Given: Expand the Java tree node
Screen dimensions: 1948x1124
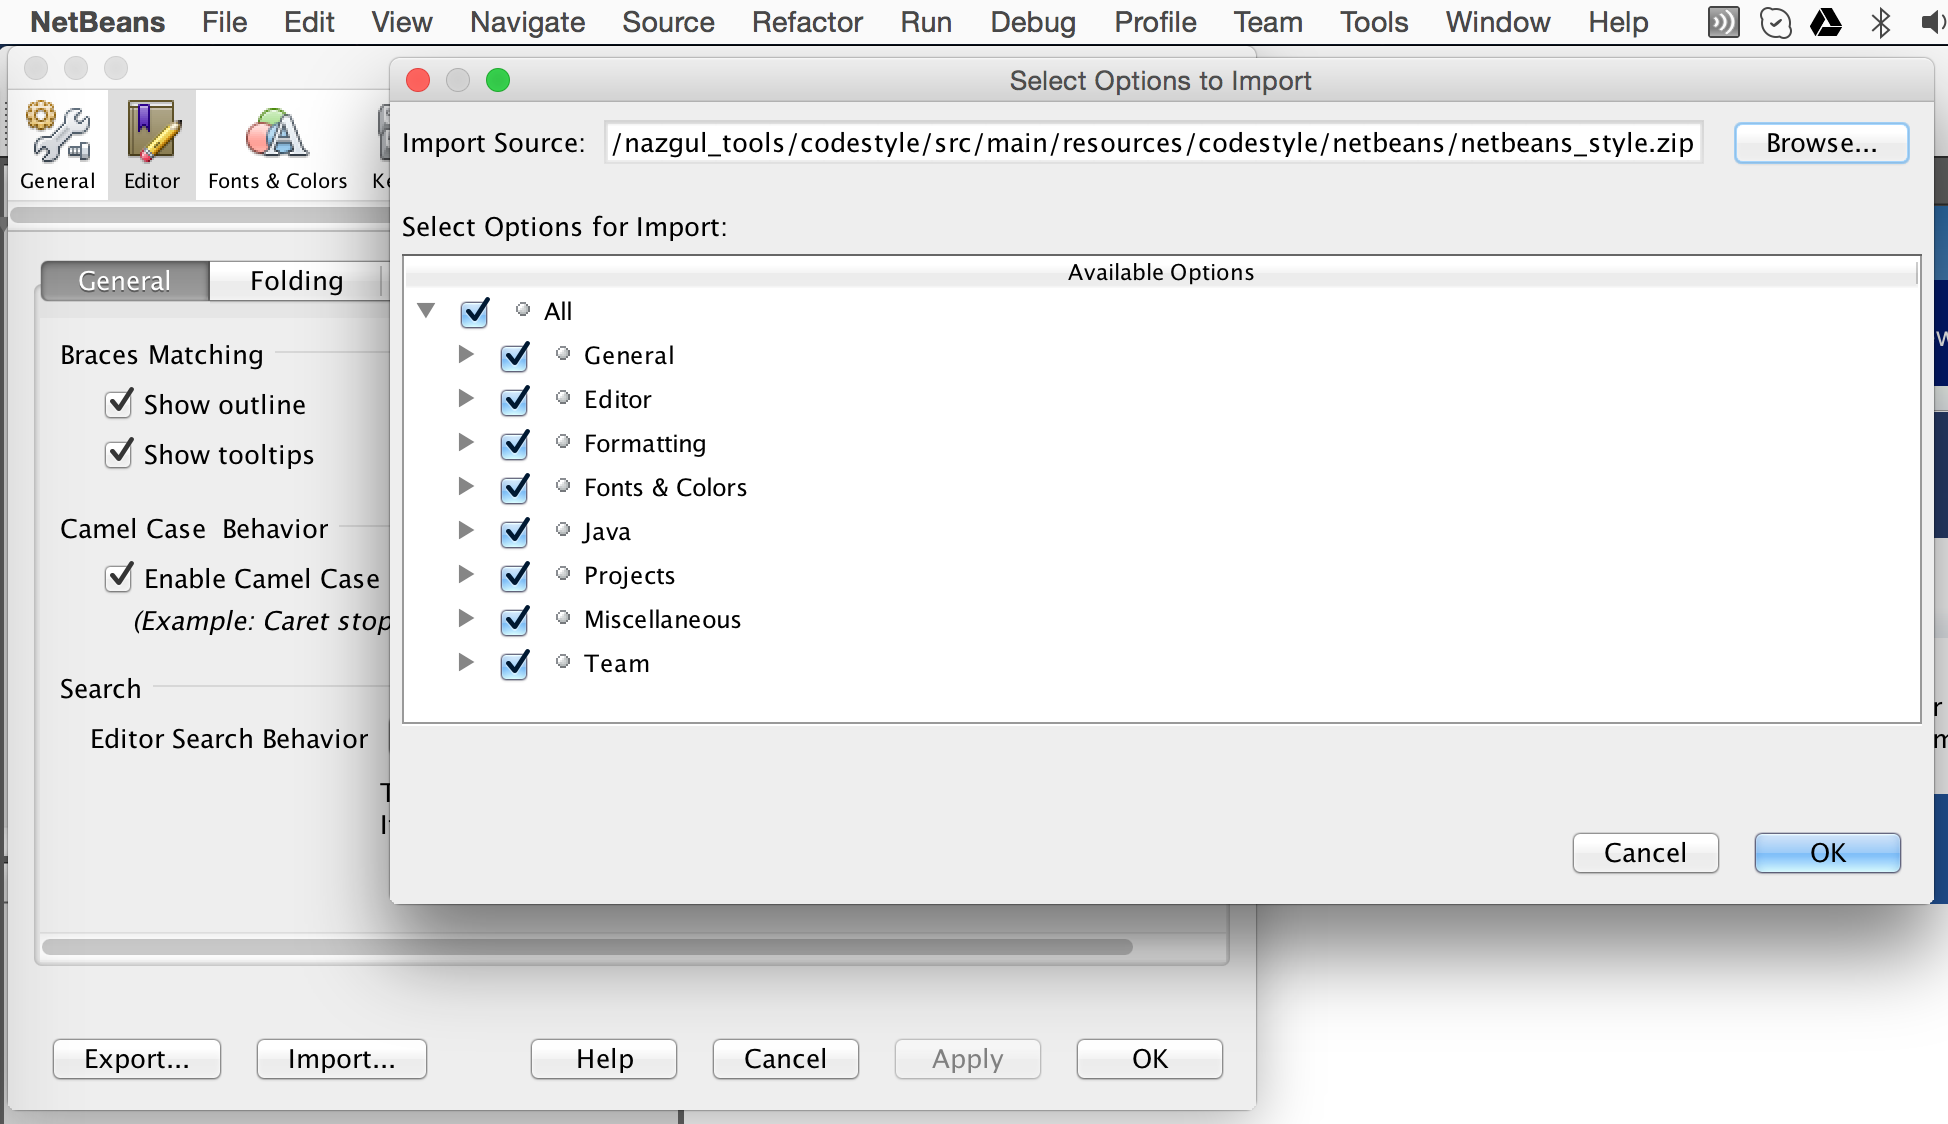Looking at the screenshot, I should (466, 530).
